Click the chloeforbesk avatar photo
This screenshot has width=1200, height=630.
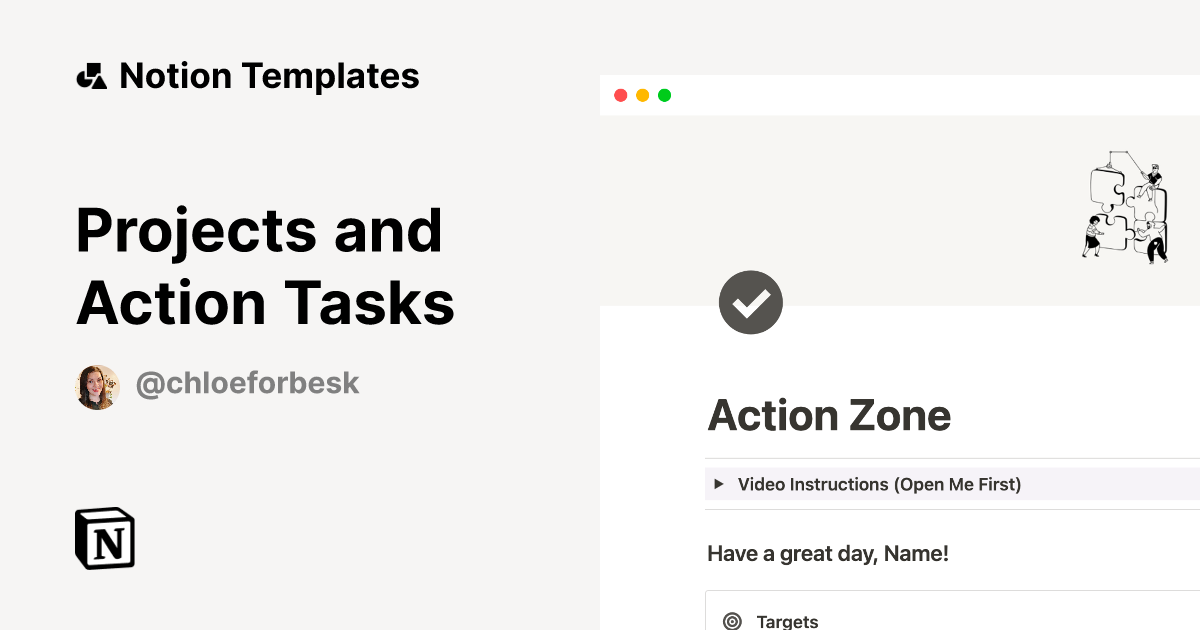(98, 385)
